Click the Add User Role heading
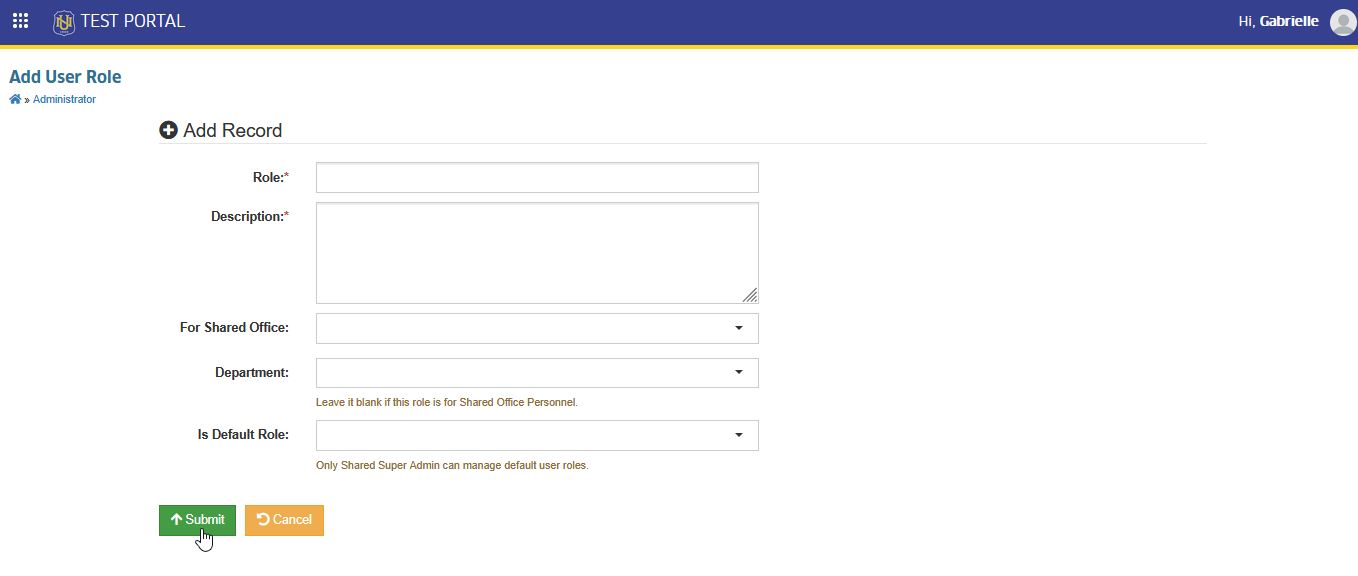1358x576 pixels. (x=65, y=77)
